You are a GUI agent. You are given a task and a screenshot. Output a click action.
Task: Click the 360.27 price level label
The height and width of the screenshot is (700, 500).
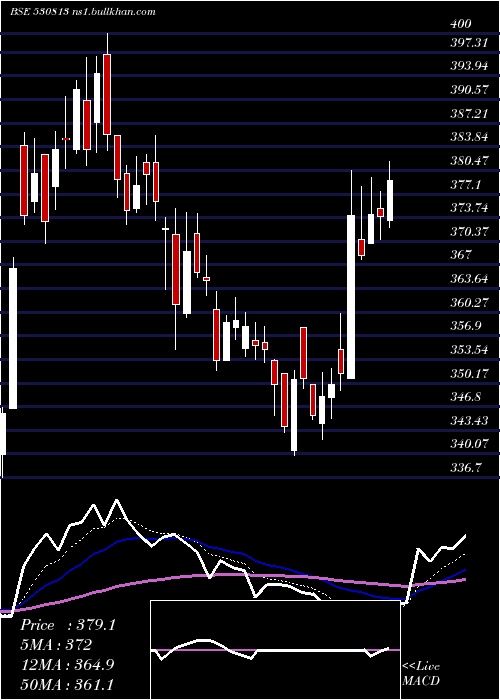(x=469, y=303)
